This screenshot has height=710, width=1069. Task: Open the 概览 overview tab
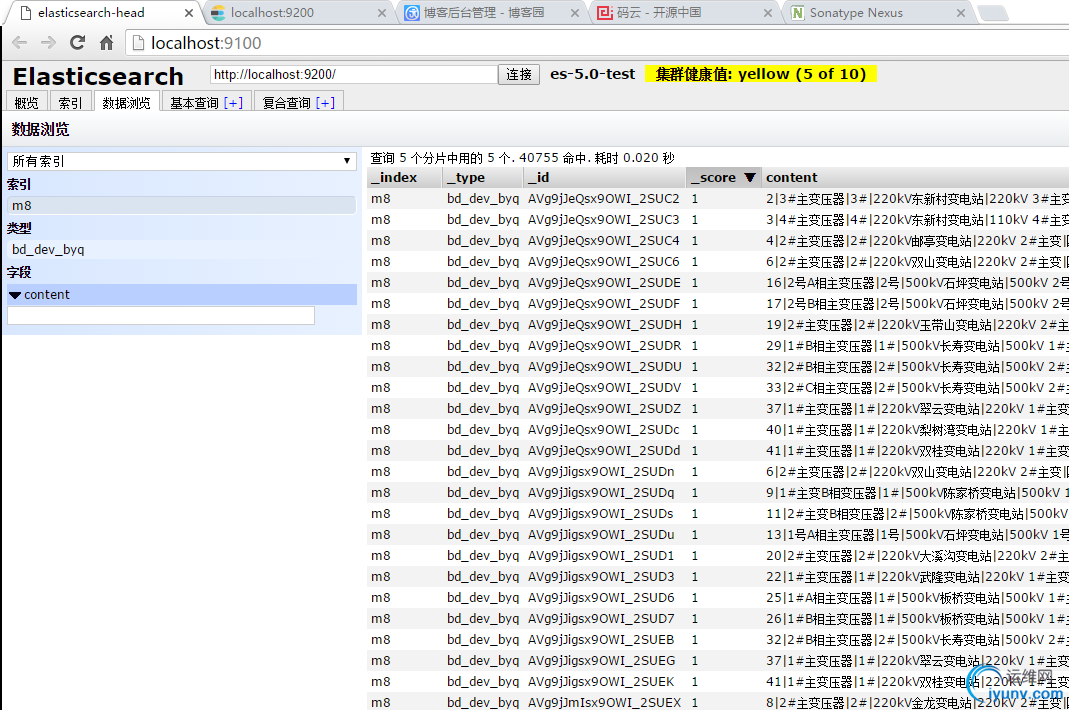point(27,102)
